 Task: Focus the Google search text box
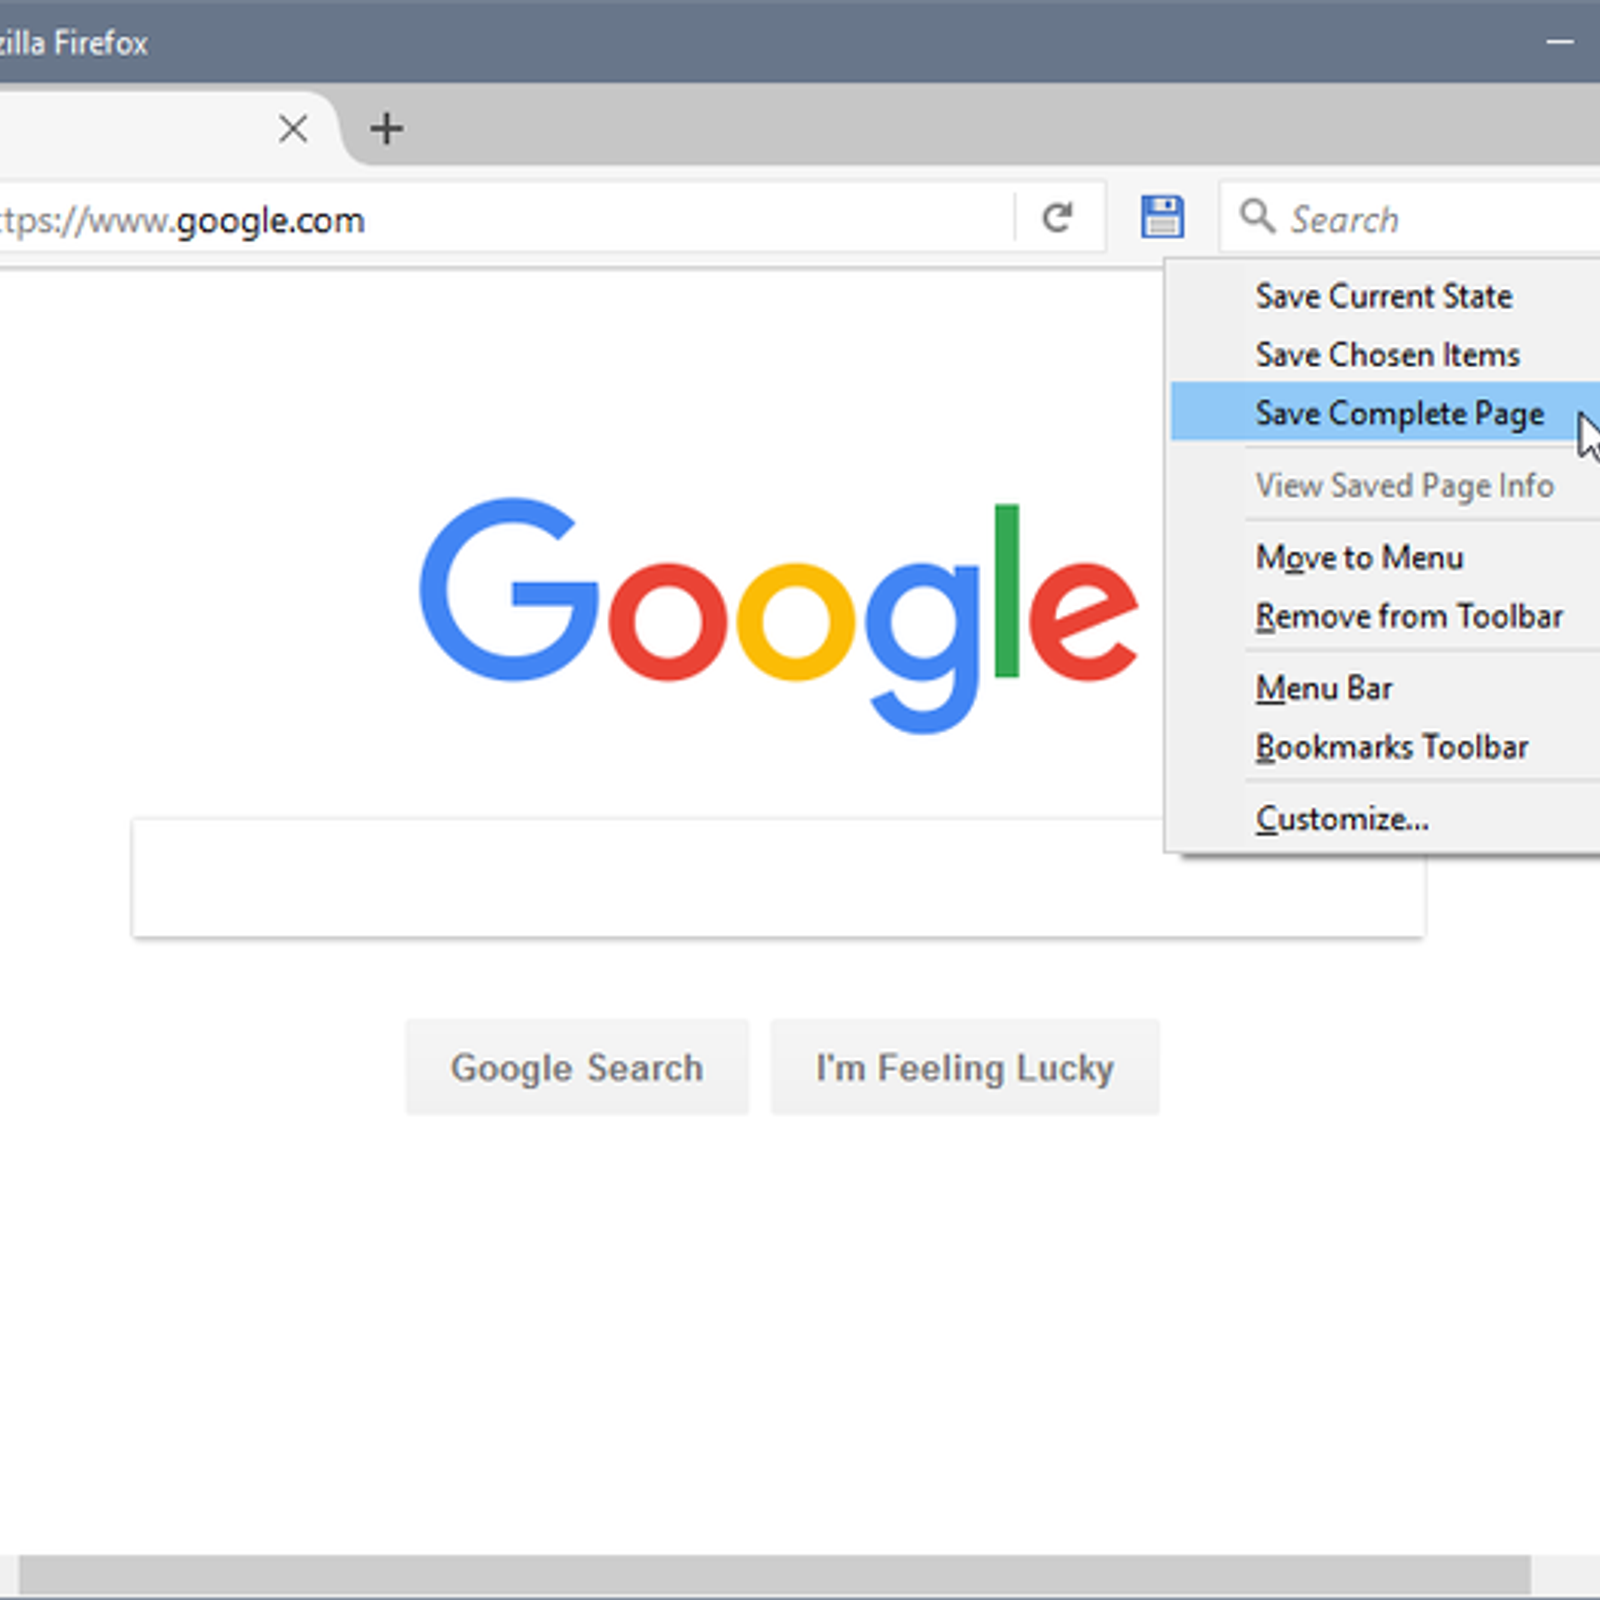point(640,879)
